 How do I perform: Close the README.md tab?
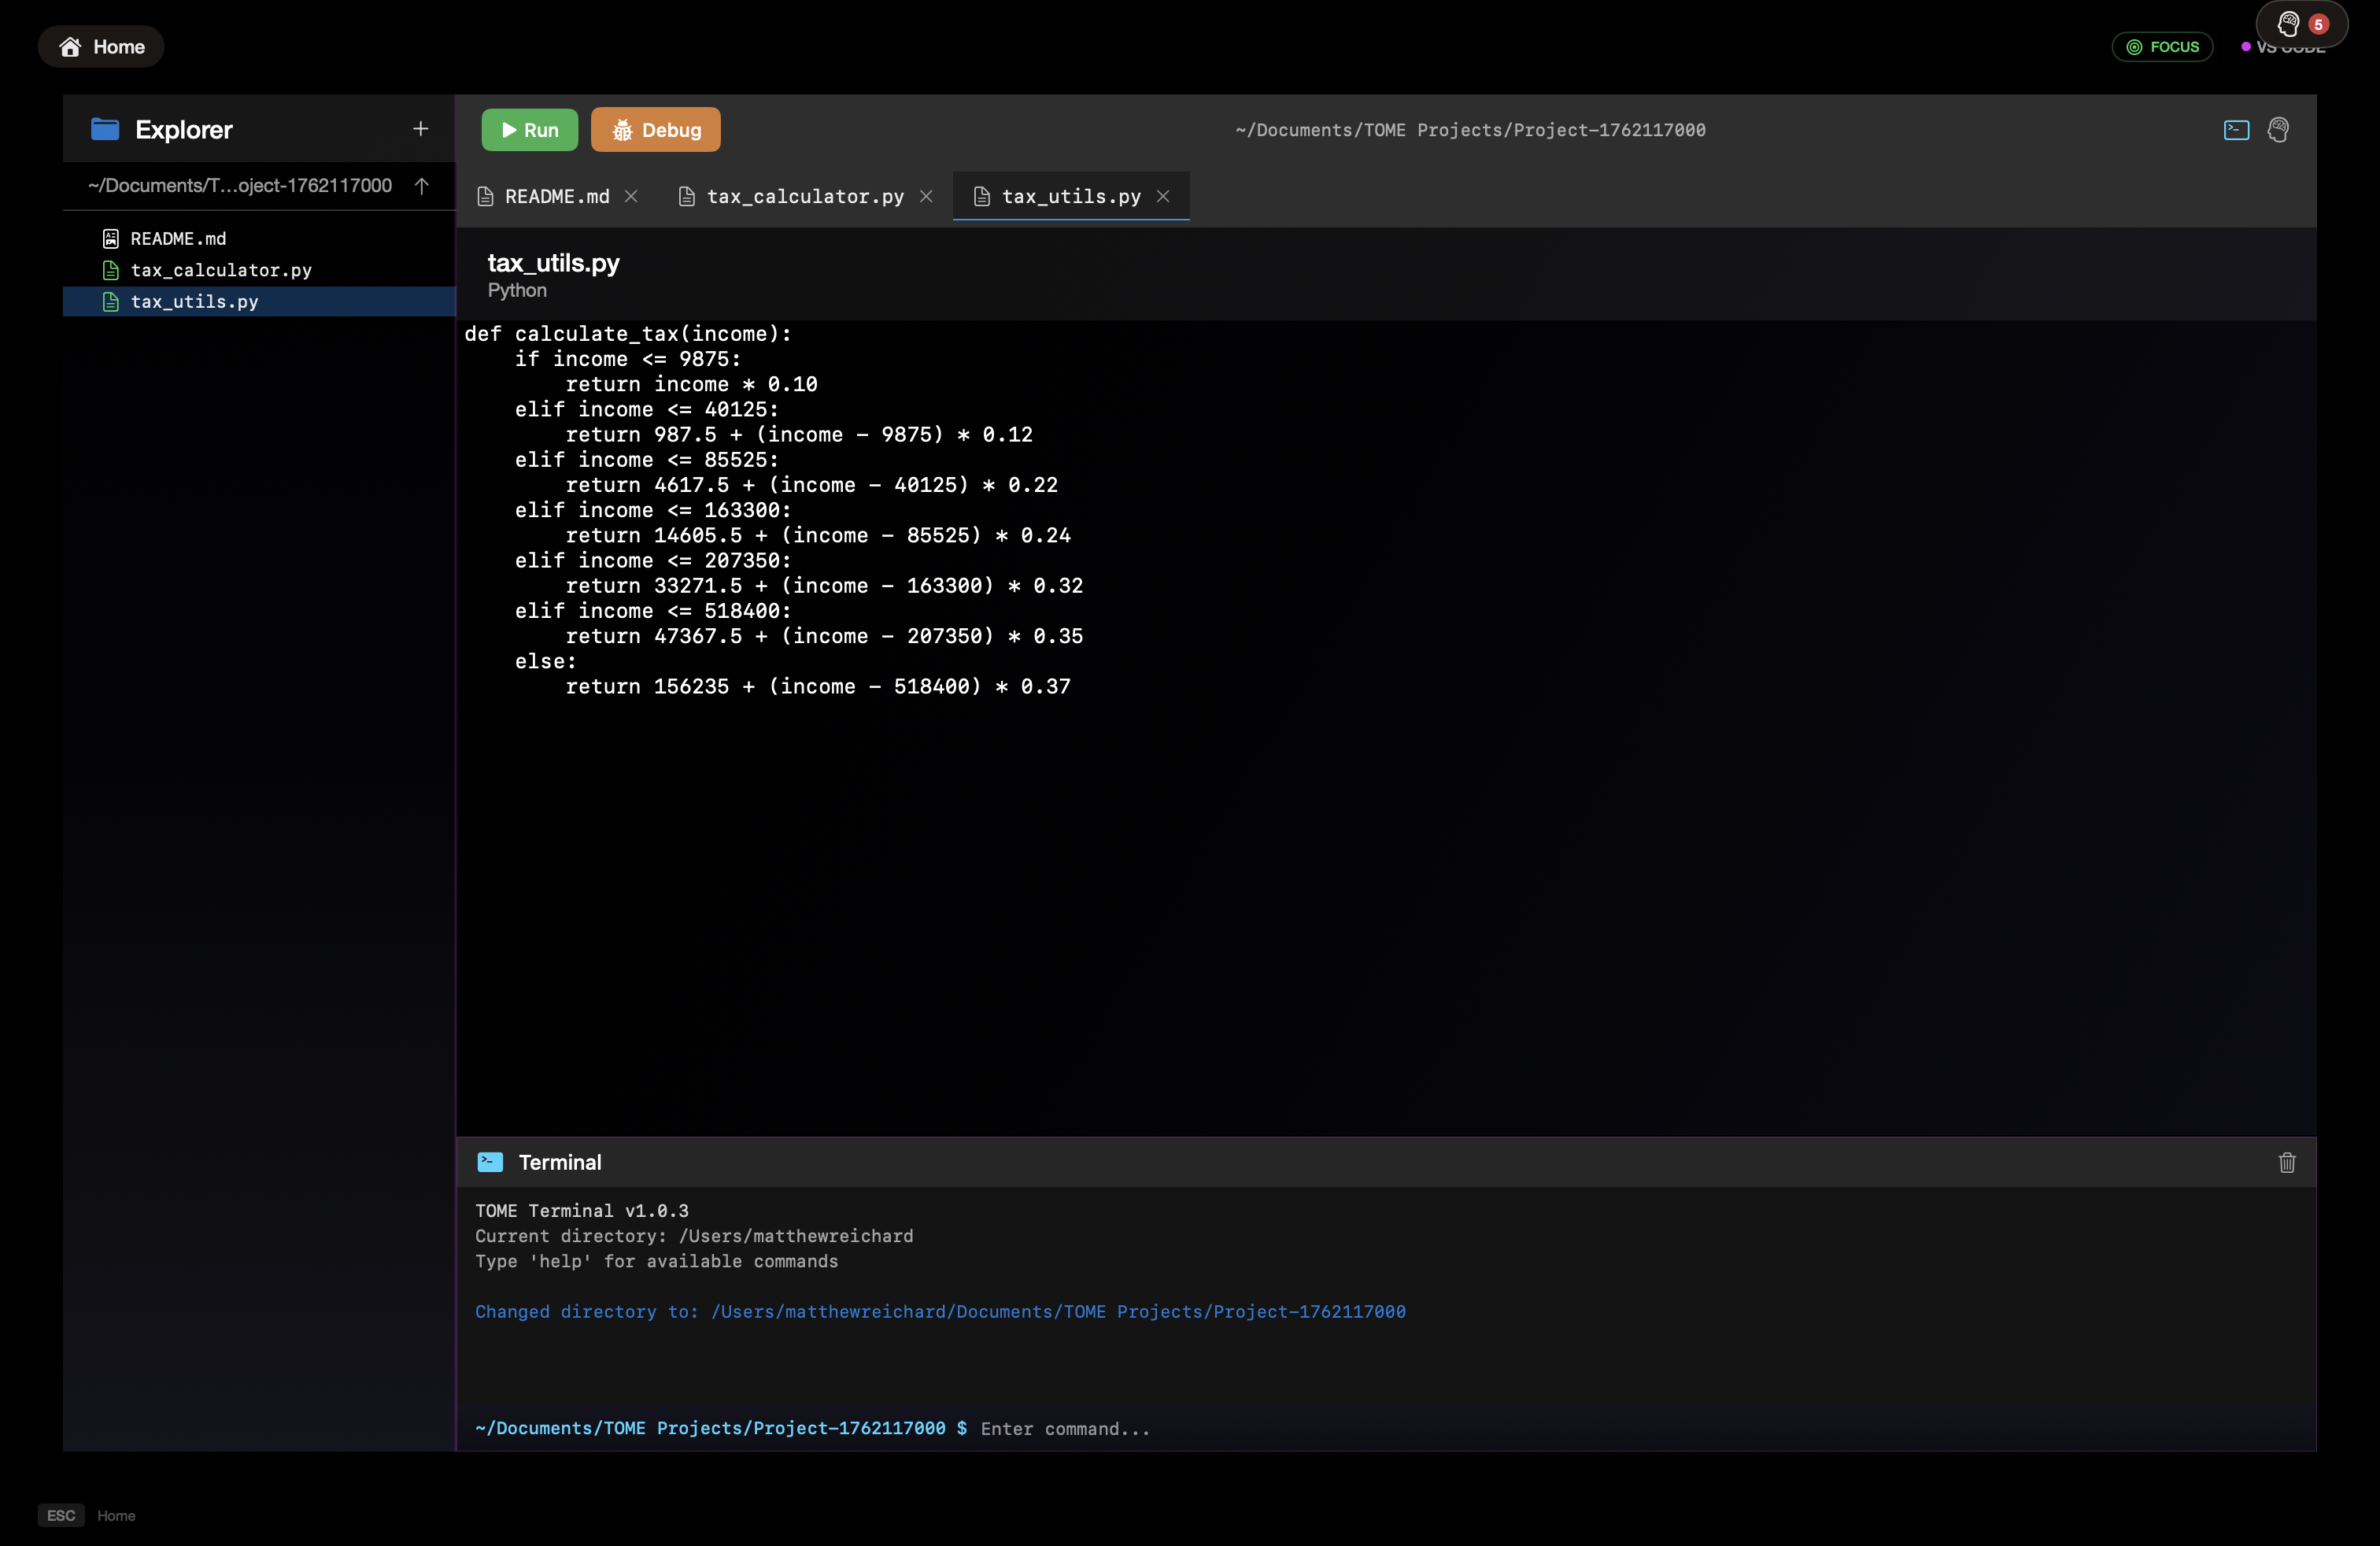pos(631,197)
